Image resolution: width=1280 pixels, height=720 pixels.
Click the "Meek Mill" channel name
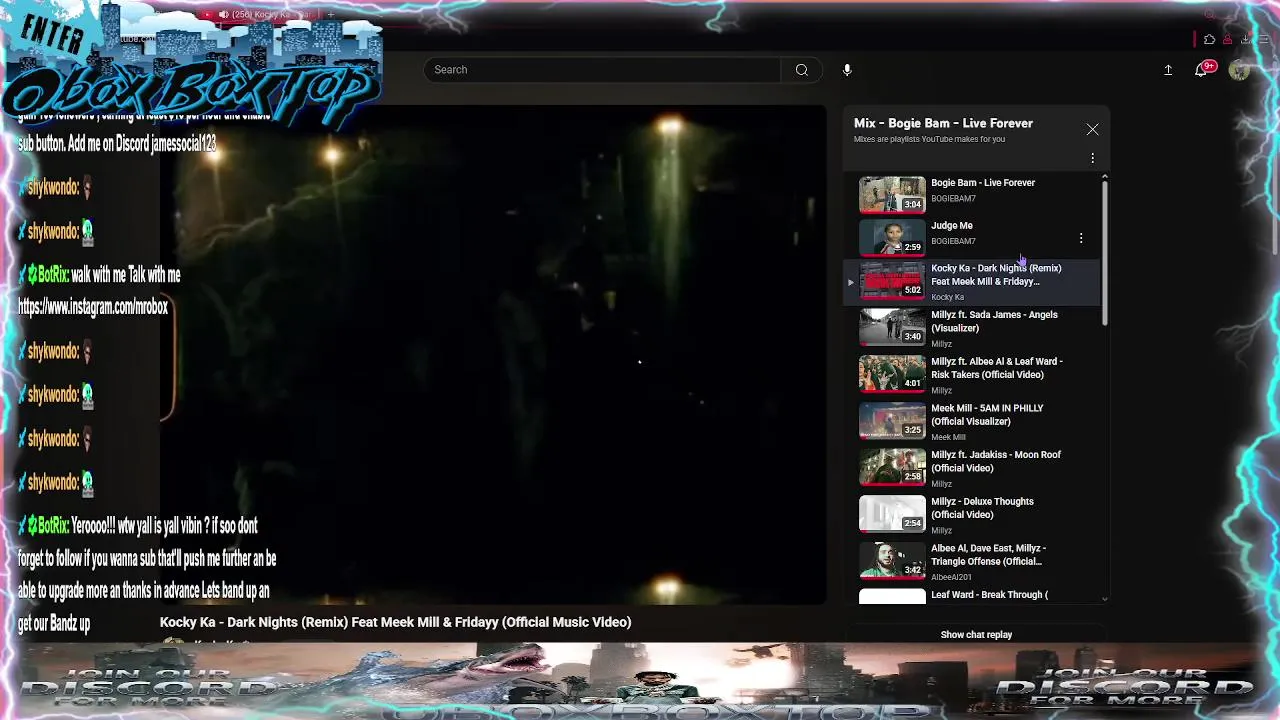pyautogui.click(x=948, y=437)
